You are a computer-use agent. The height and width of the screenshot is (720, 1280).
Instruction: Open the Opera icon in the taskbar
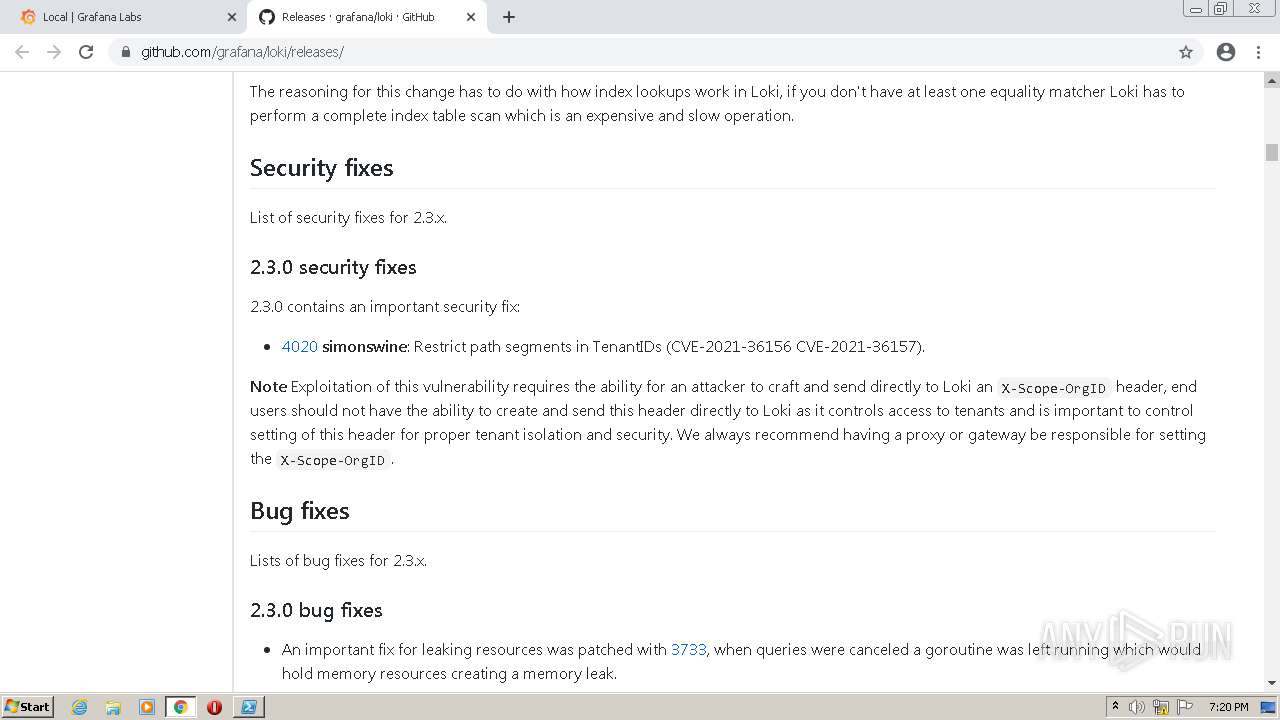pyautogui.click(x=214, y=707)
